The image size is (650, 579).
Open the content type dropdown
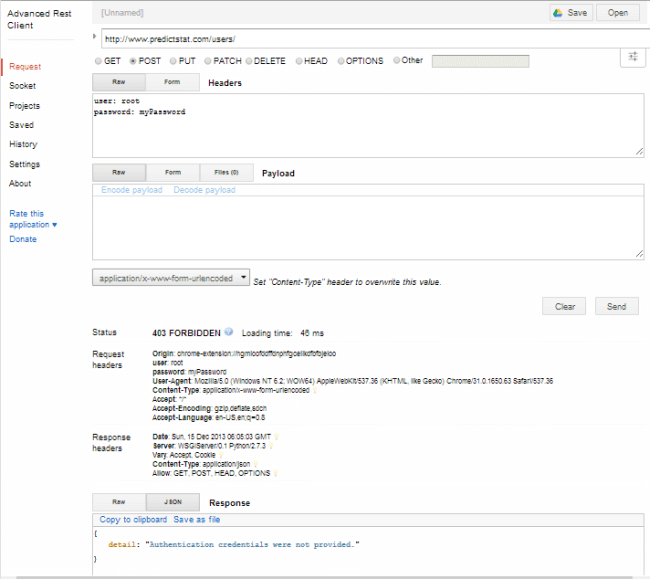[x=171, y=278]
